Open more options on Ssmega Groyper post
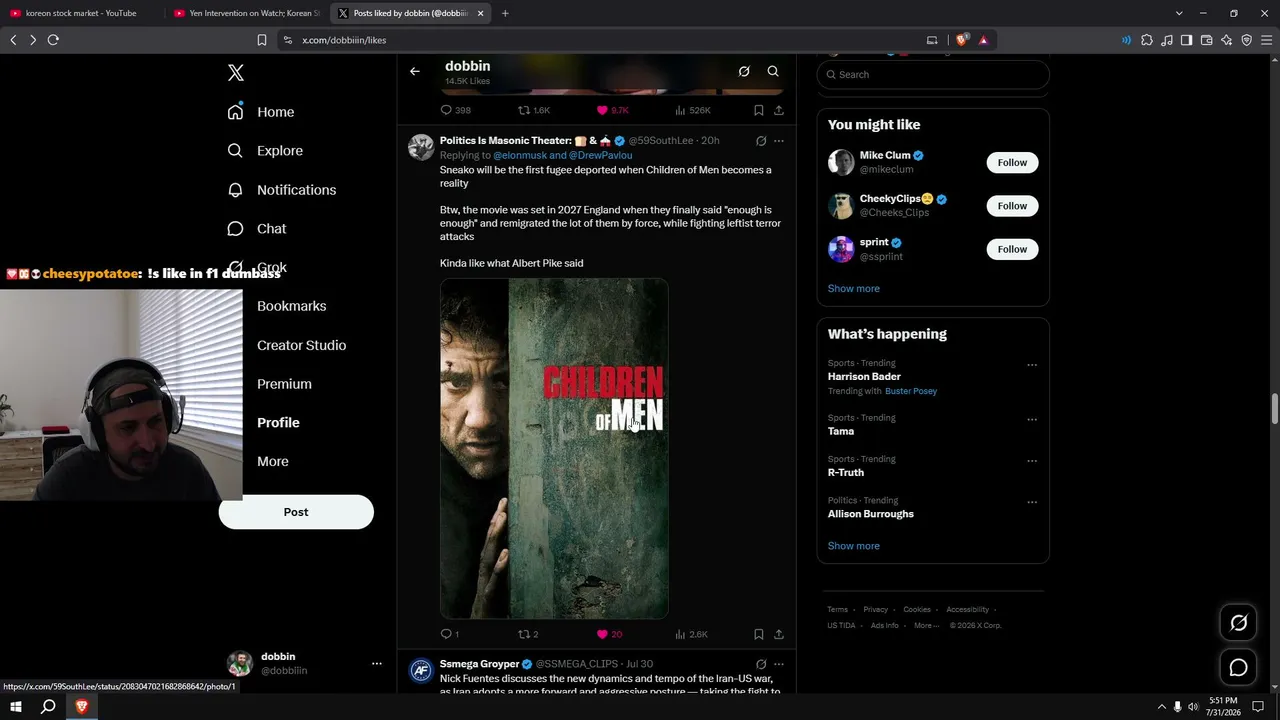Viewport: 1280px width, 720px height. tap(779, 664)
